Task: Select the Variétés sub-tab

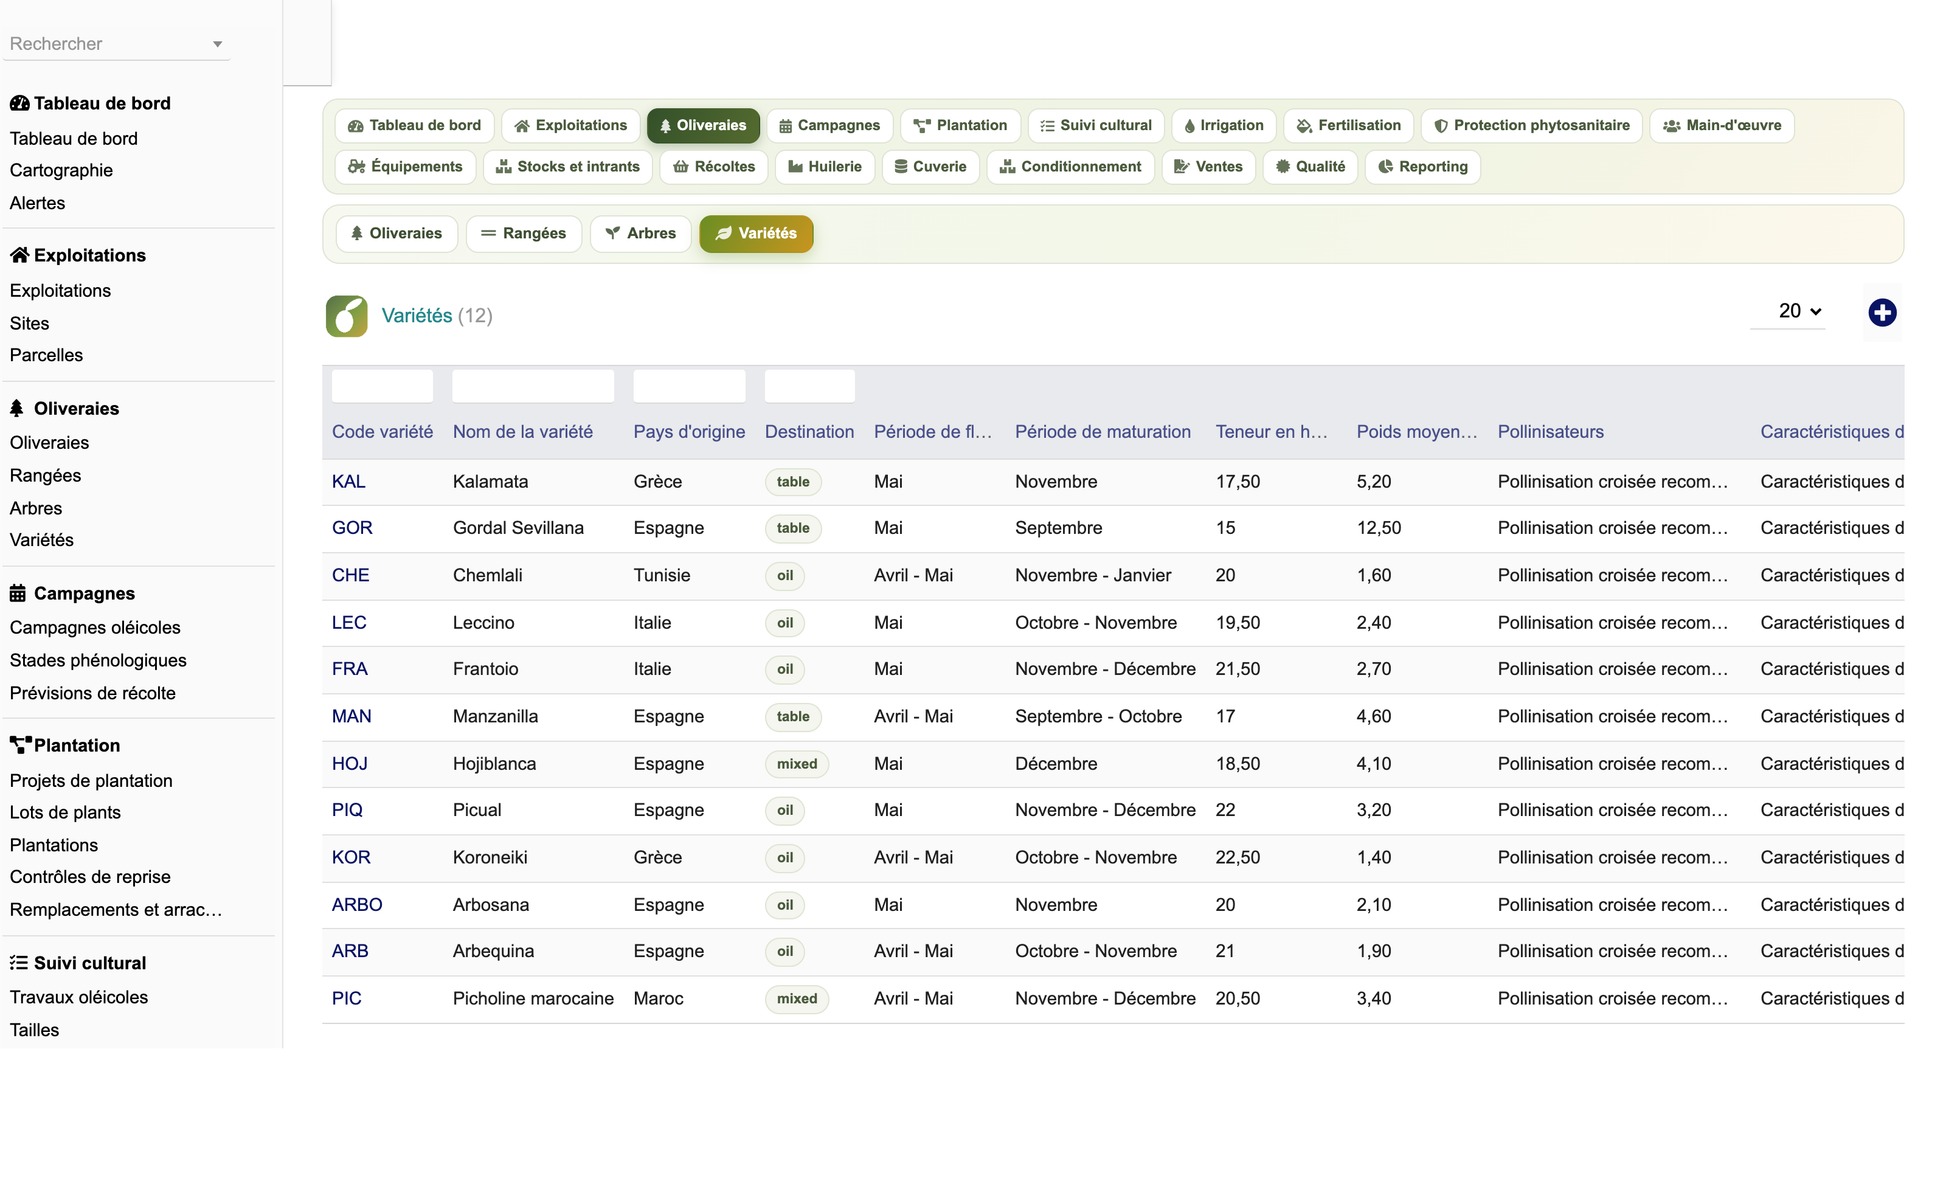Action: (x=756, y=234)
